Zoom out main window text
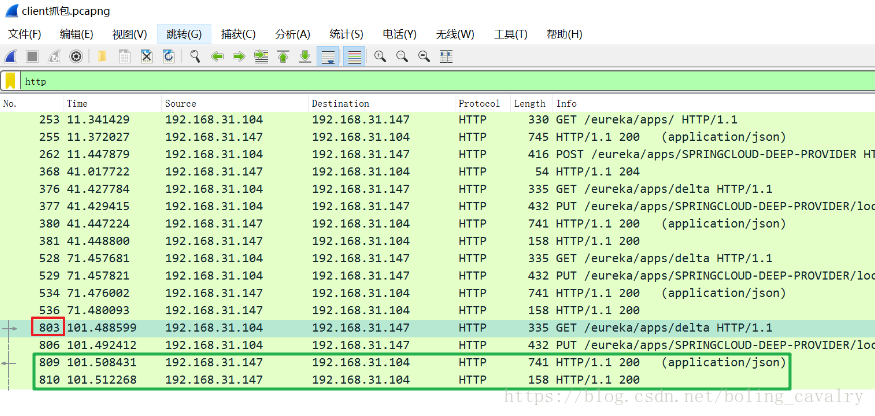875x416 pixels. coord(402,56)
